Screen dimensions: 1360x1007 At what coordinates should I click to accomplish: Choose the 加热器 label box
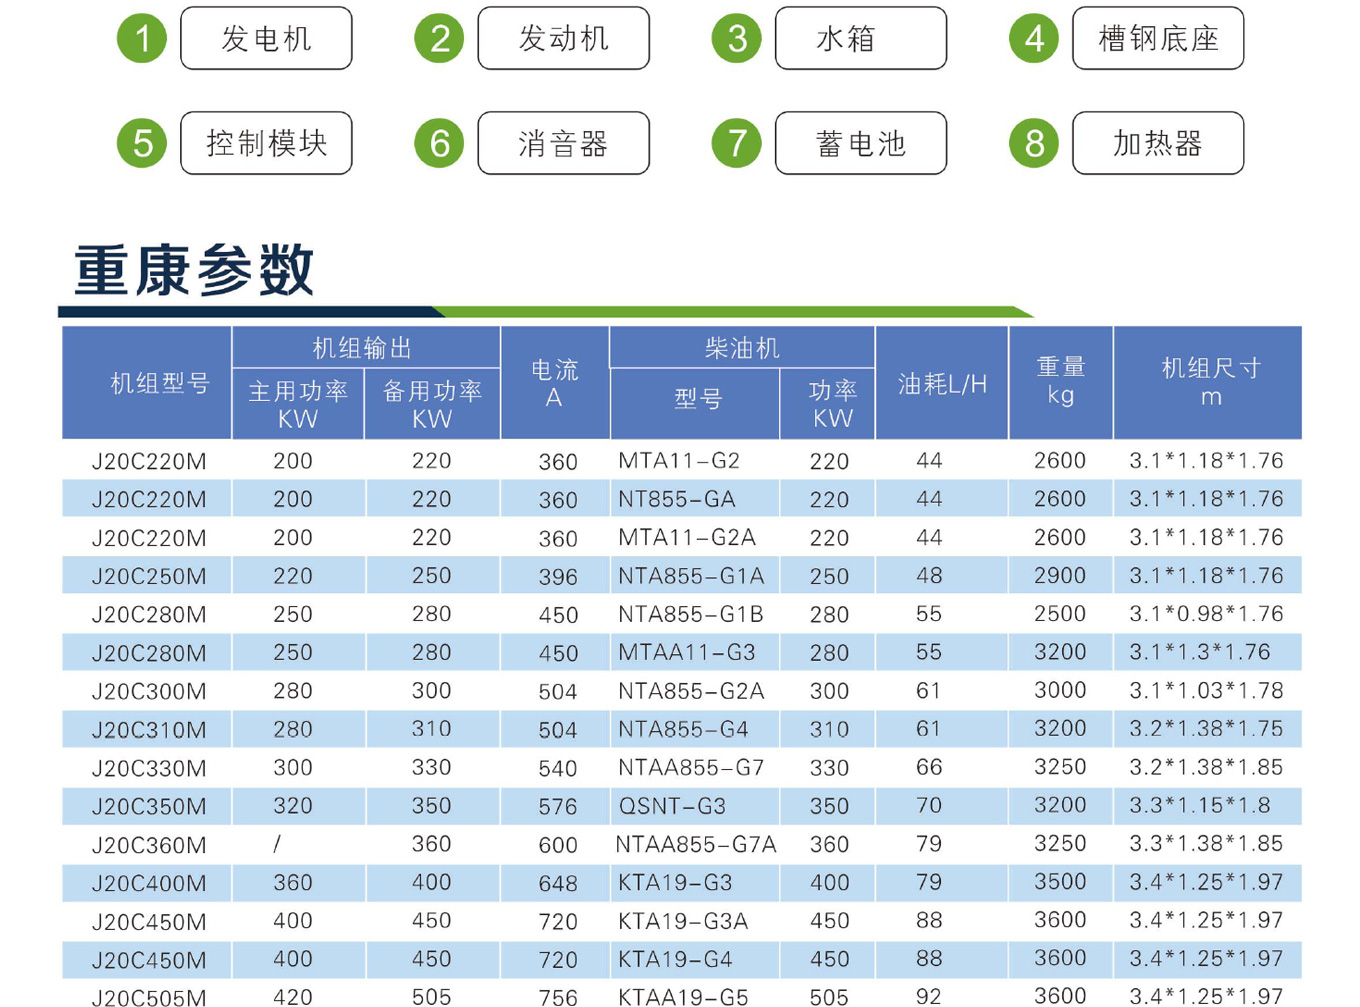pyautogui.click(x=1158, y=143)
